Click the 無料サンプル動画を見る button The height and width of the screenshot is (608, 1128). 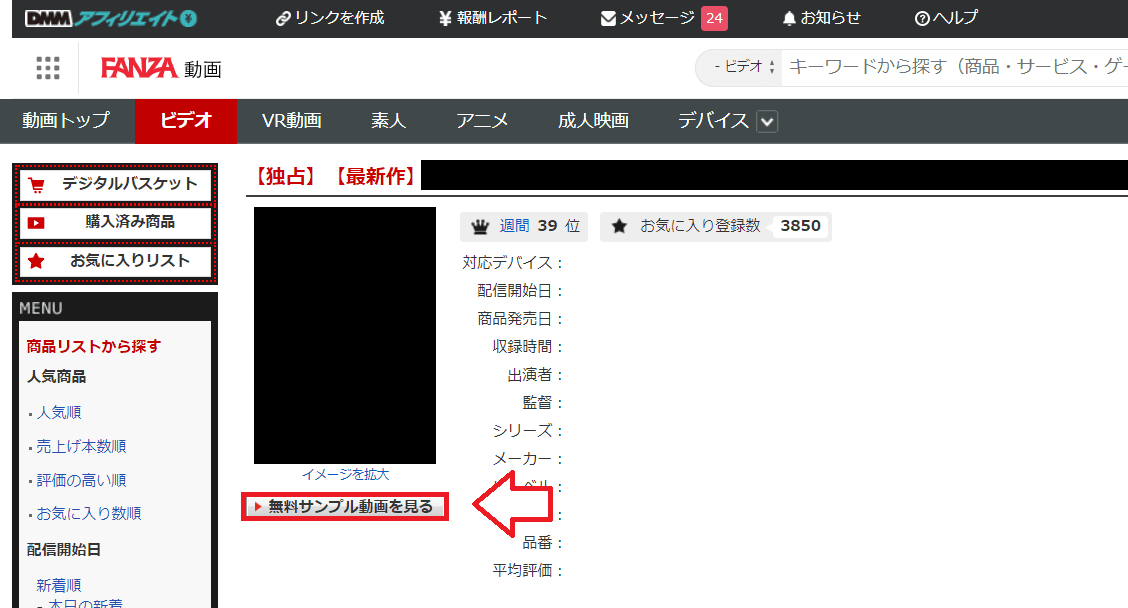click(344, 507)
